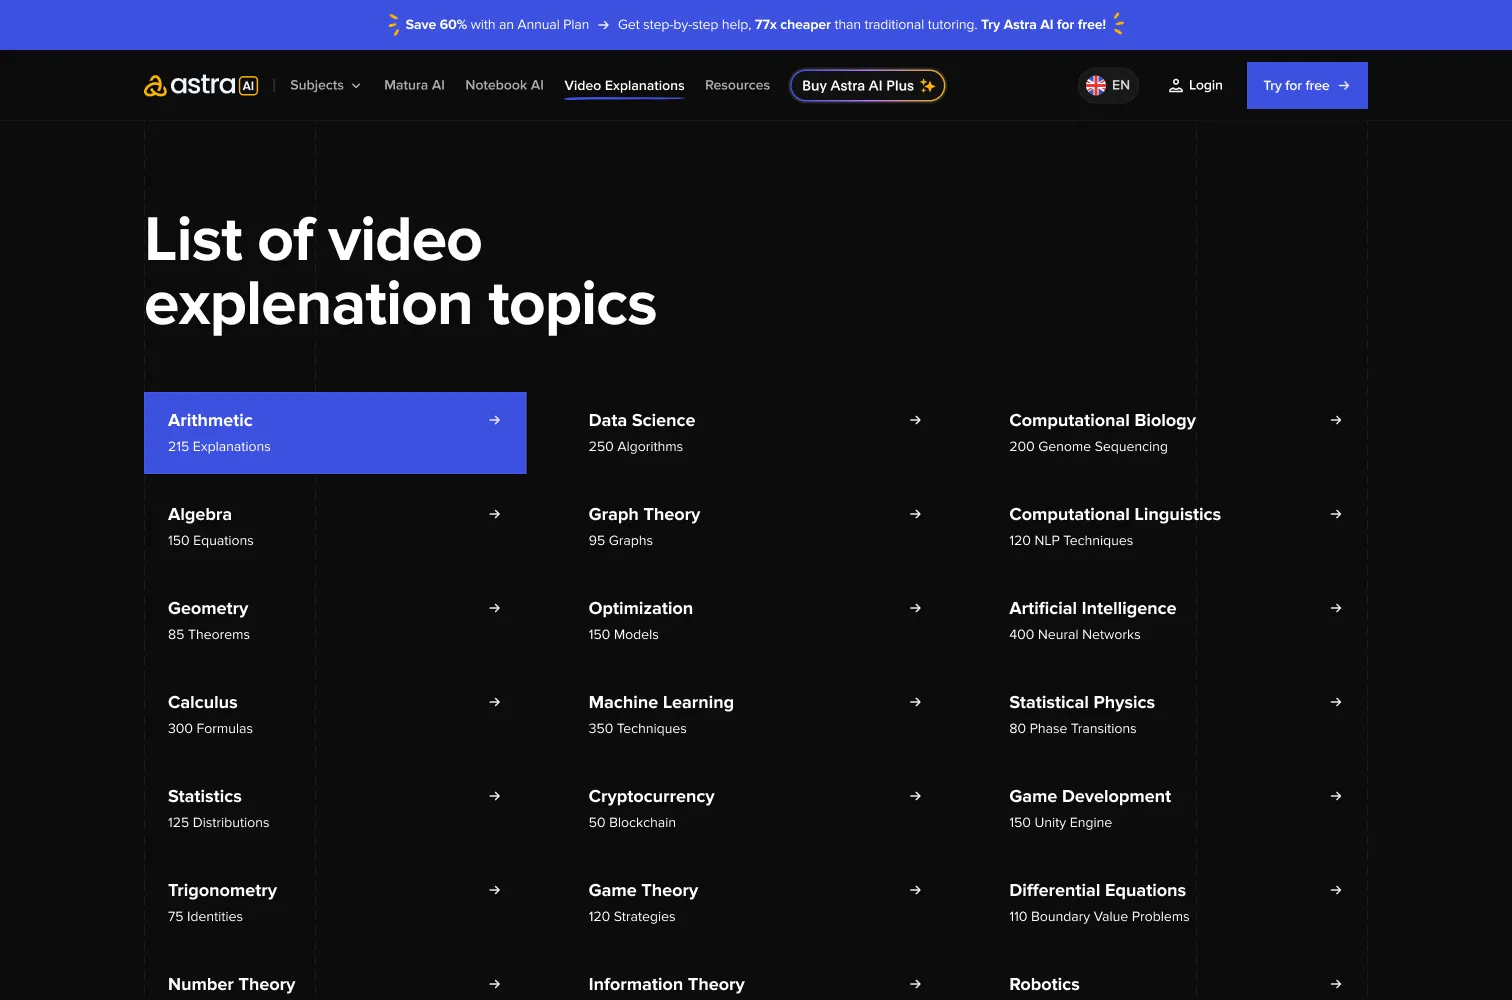1512x1000 pixels.
Task: Click the arrow icon beside Computational Biology
Action: tap(1336, 420)
